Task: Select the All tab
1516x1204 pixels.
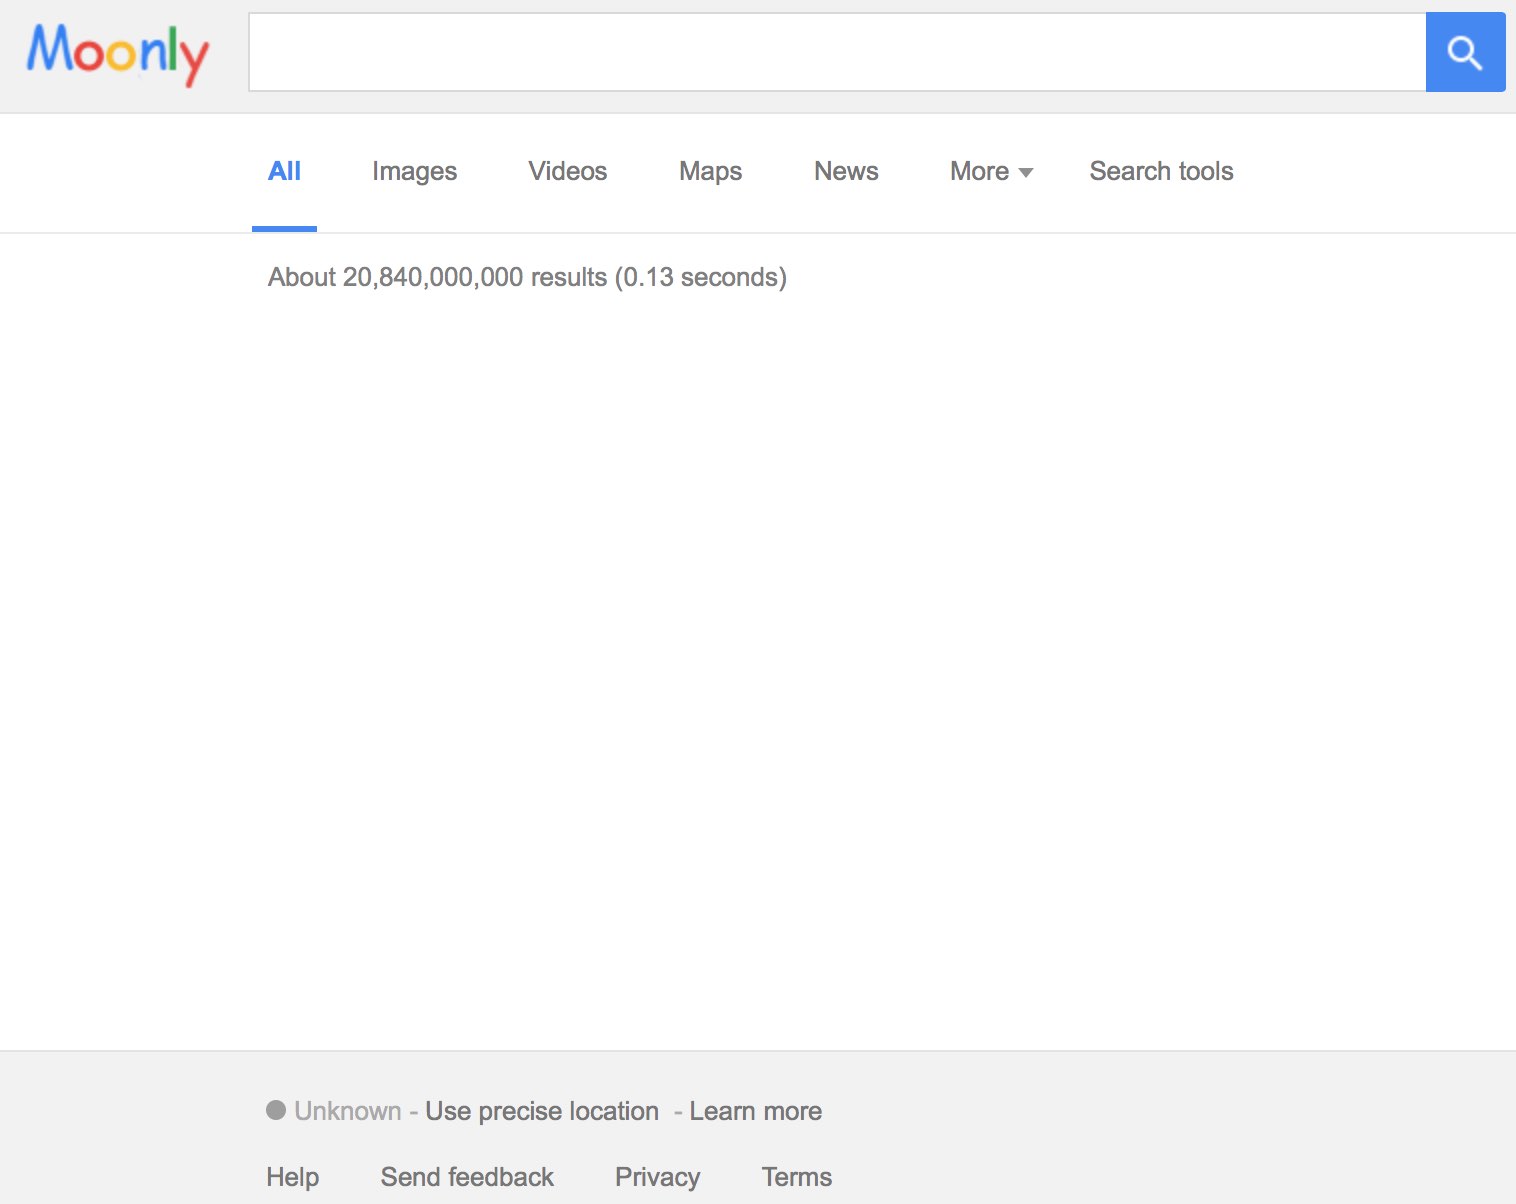Action: [x=284, y=171]
